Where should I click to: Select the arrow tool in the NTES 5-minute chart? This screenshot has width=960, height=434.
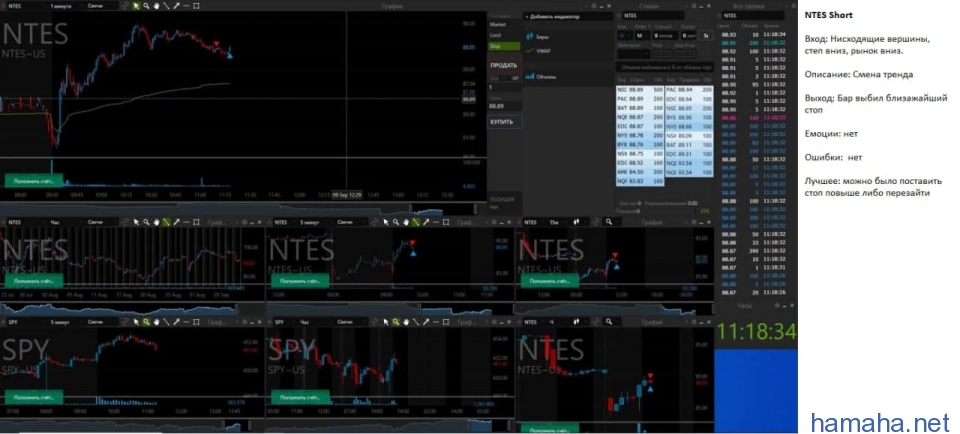click(x=426, y=222)
